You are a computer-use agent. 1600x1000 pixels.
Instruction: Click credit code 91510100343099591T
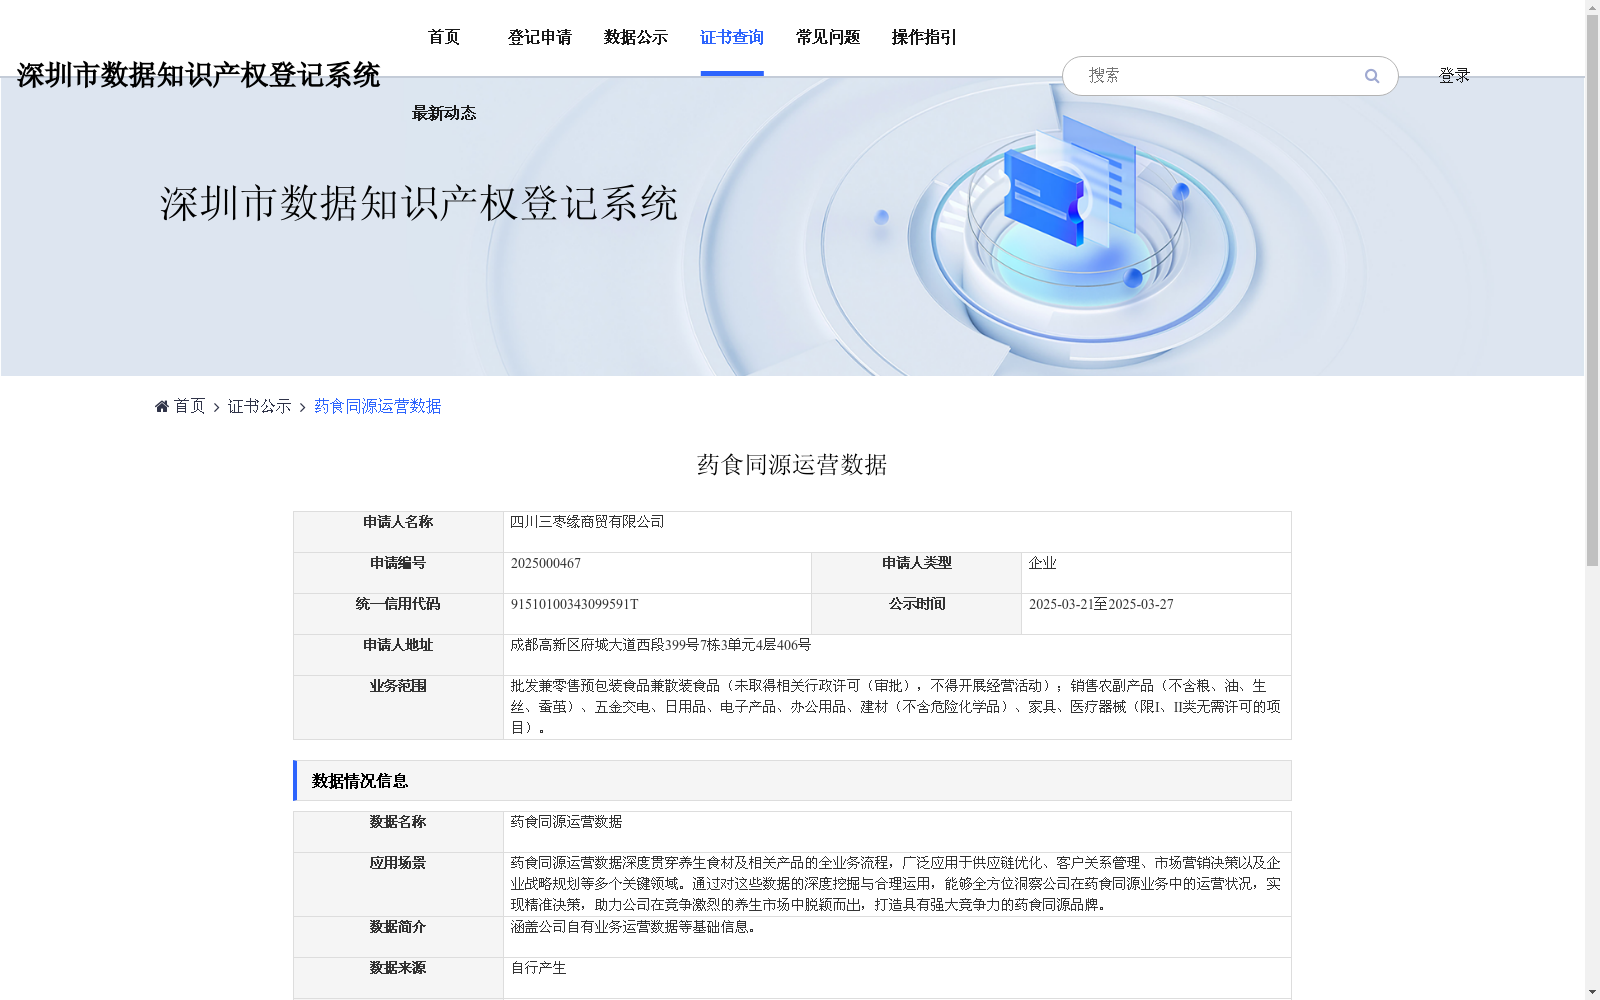pos(574,604)
